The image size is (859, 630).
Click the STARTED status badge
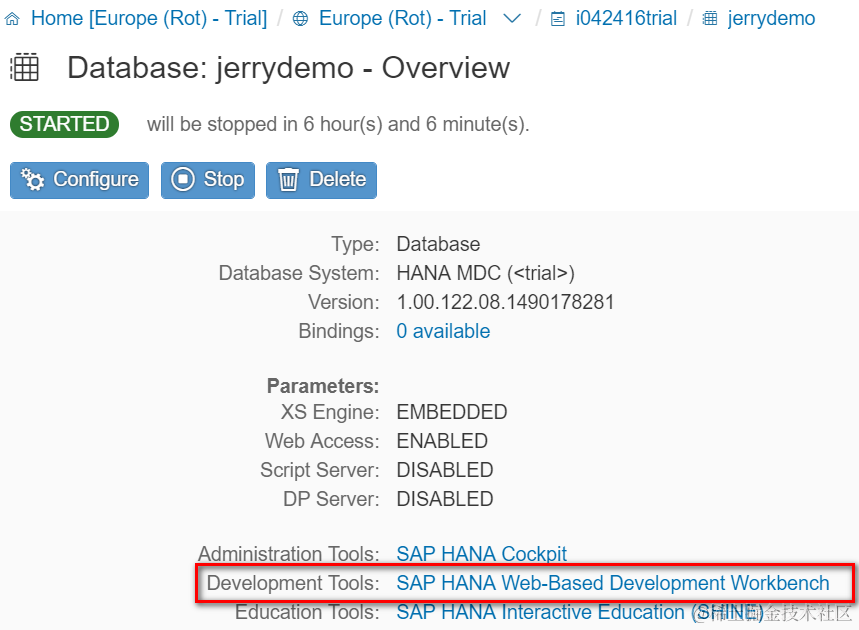[65, 124]
